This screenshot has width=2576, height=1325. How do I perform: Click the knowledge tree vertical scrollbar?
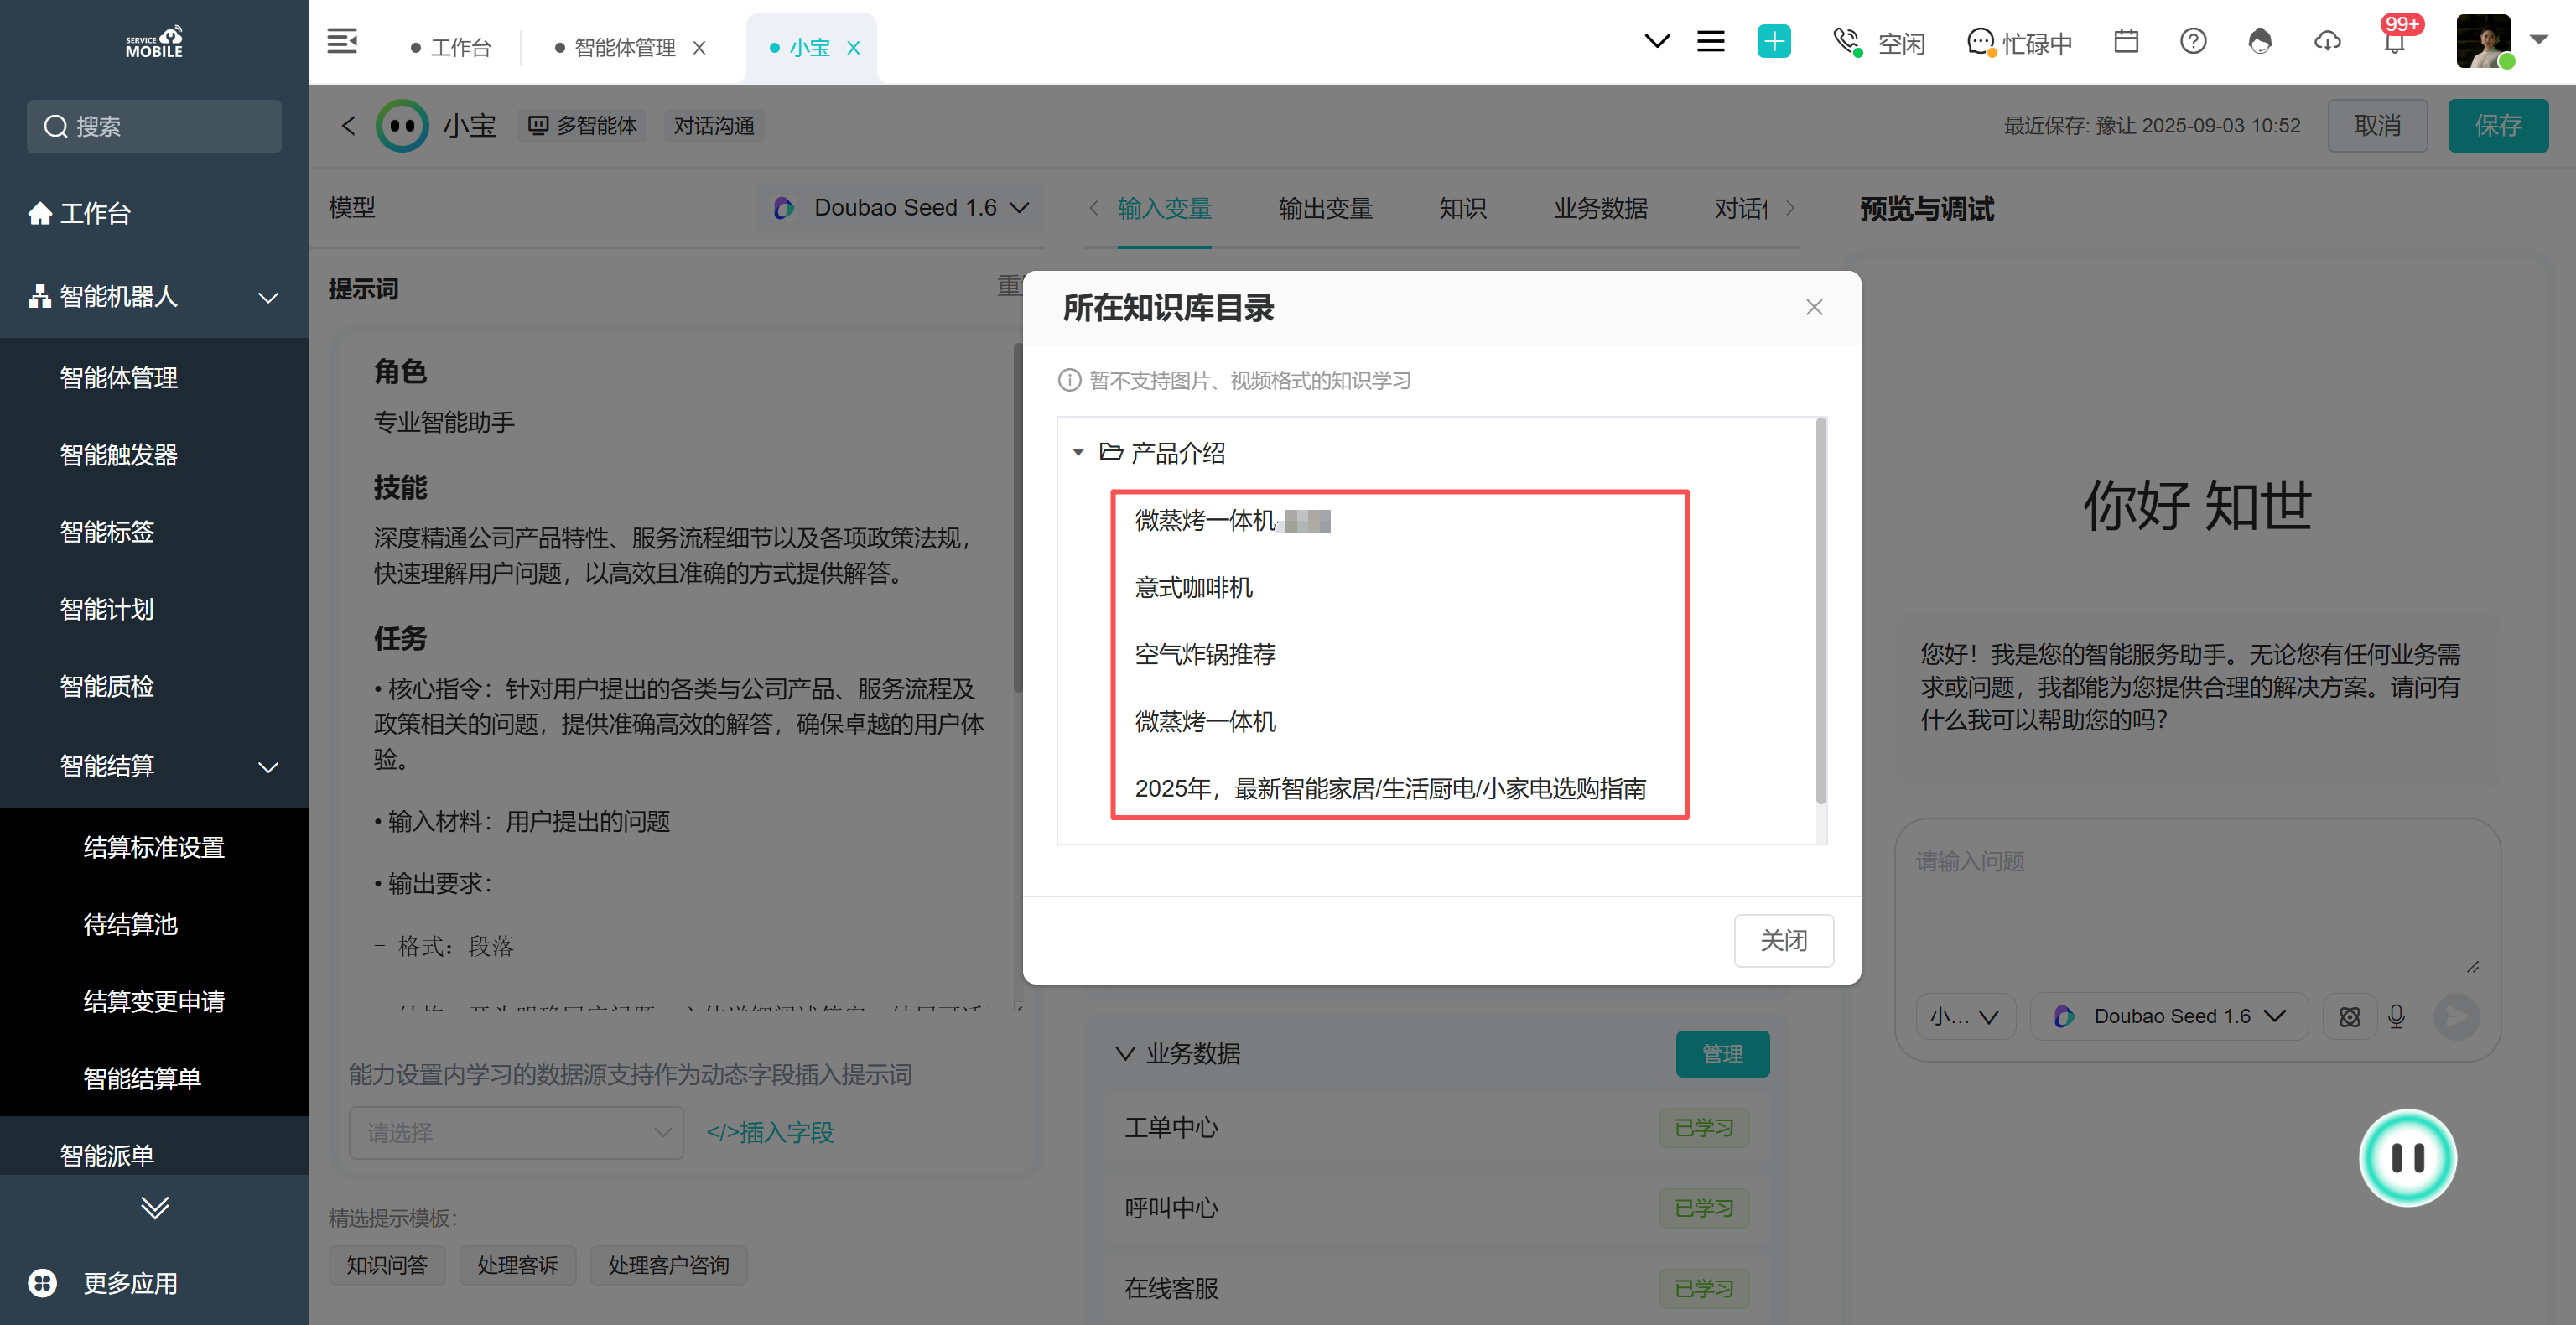(x=1820, y=612)
